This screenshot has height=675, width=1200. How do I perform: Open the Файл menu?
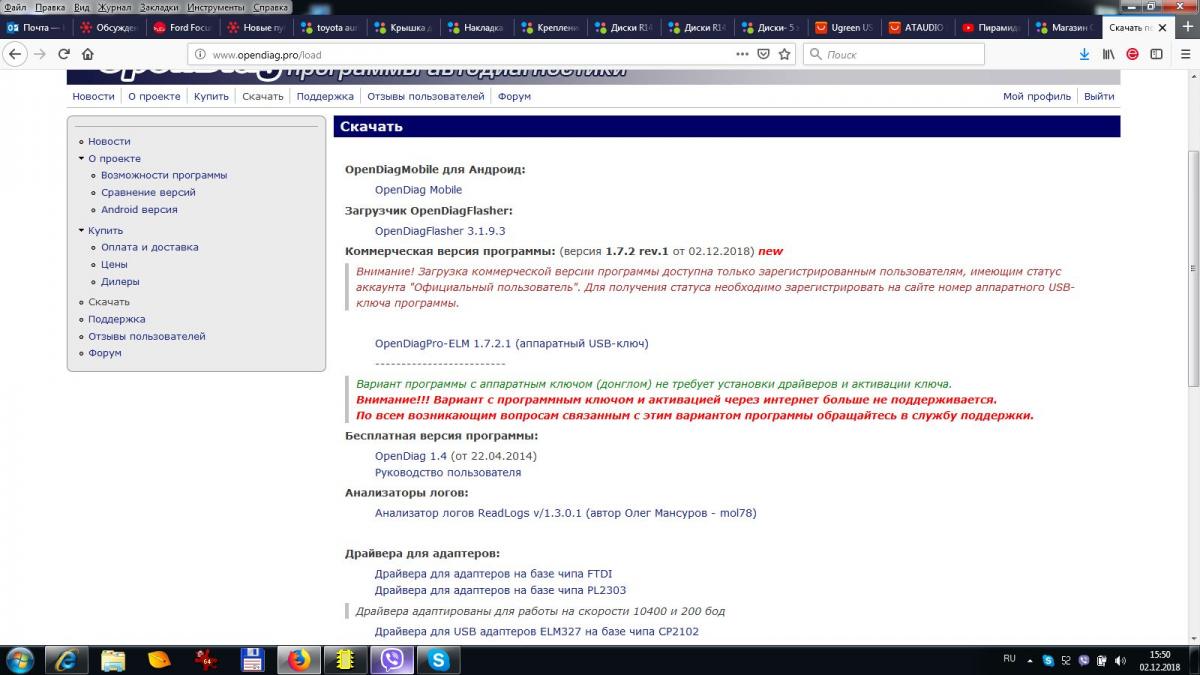pos(15,7)
